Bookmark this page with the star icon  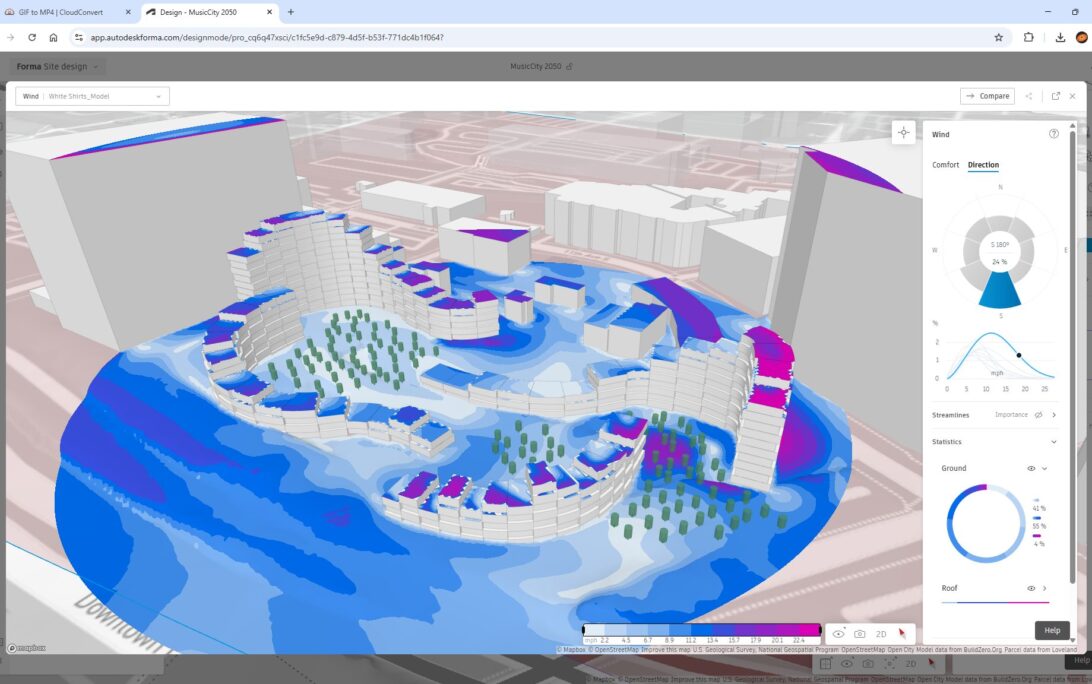point(998,37)
